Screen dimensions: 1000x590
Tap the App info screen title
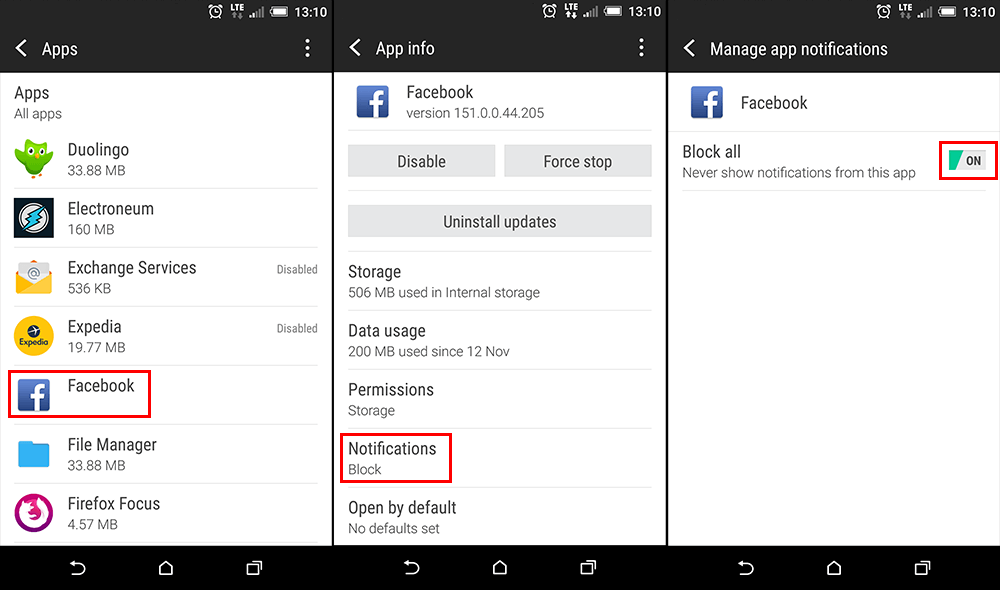click(405, 48)
